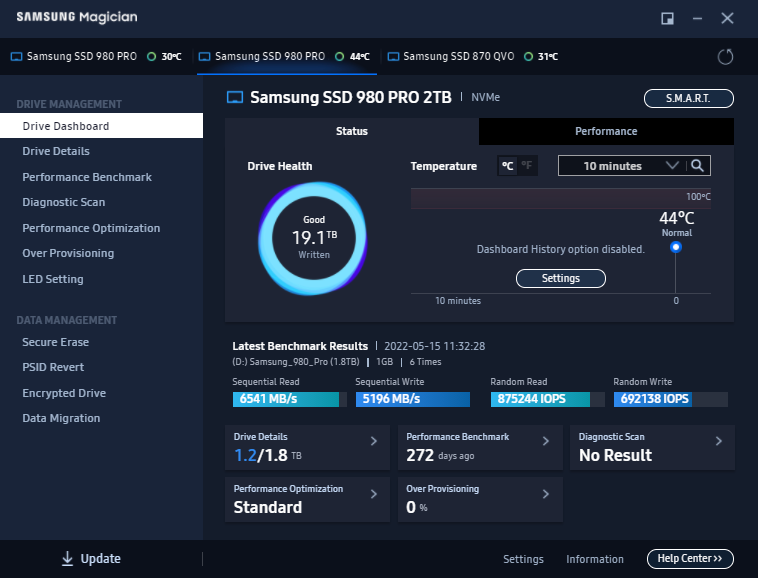Image resolution: width=758 pixels, height=578 pixels.
Task: Open Drive Dashboard in sidebar
Action: coord(102,126)
